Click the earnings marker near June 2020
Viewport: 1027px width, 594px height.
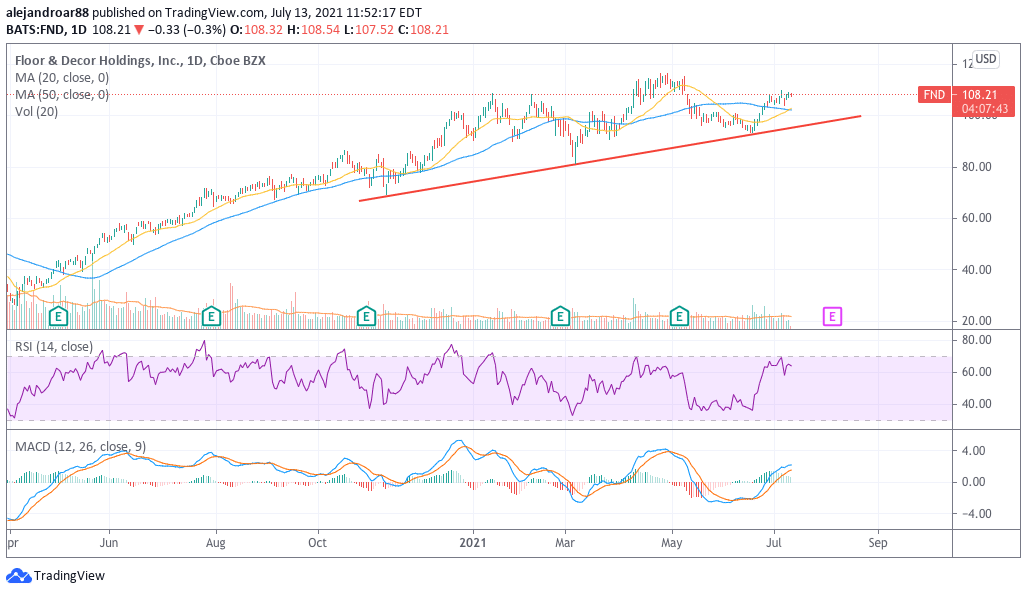tap(58, 317)
